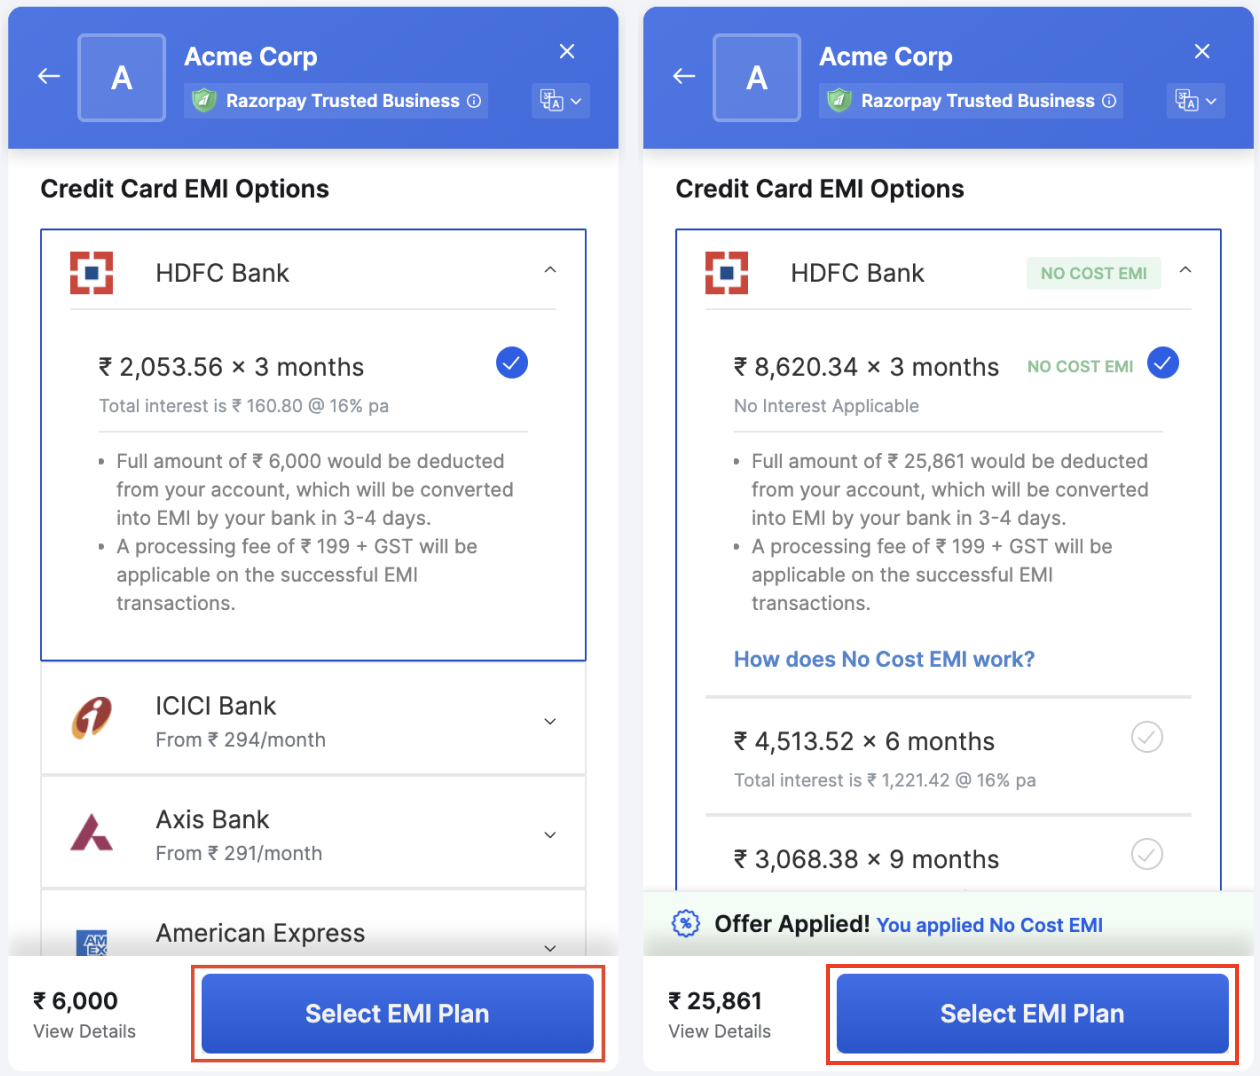
Task: Collapse the HDFC Bank EMI section
Action: tap(550, 269)
